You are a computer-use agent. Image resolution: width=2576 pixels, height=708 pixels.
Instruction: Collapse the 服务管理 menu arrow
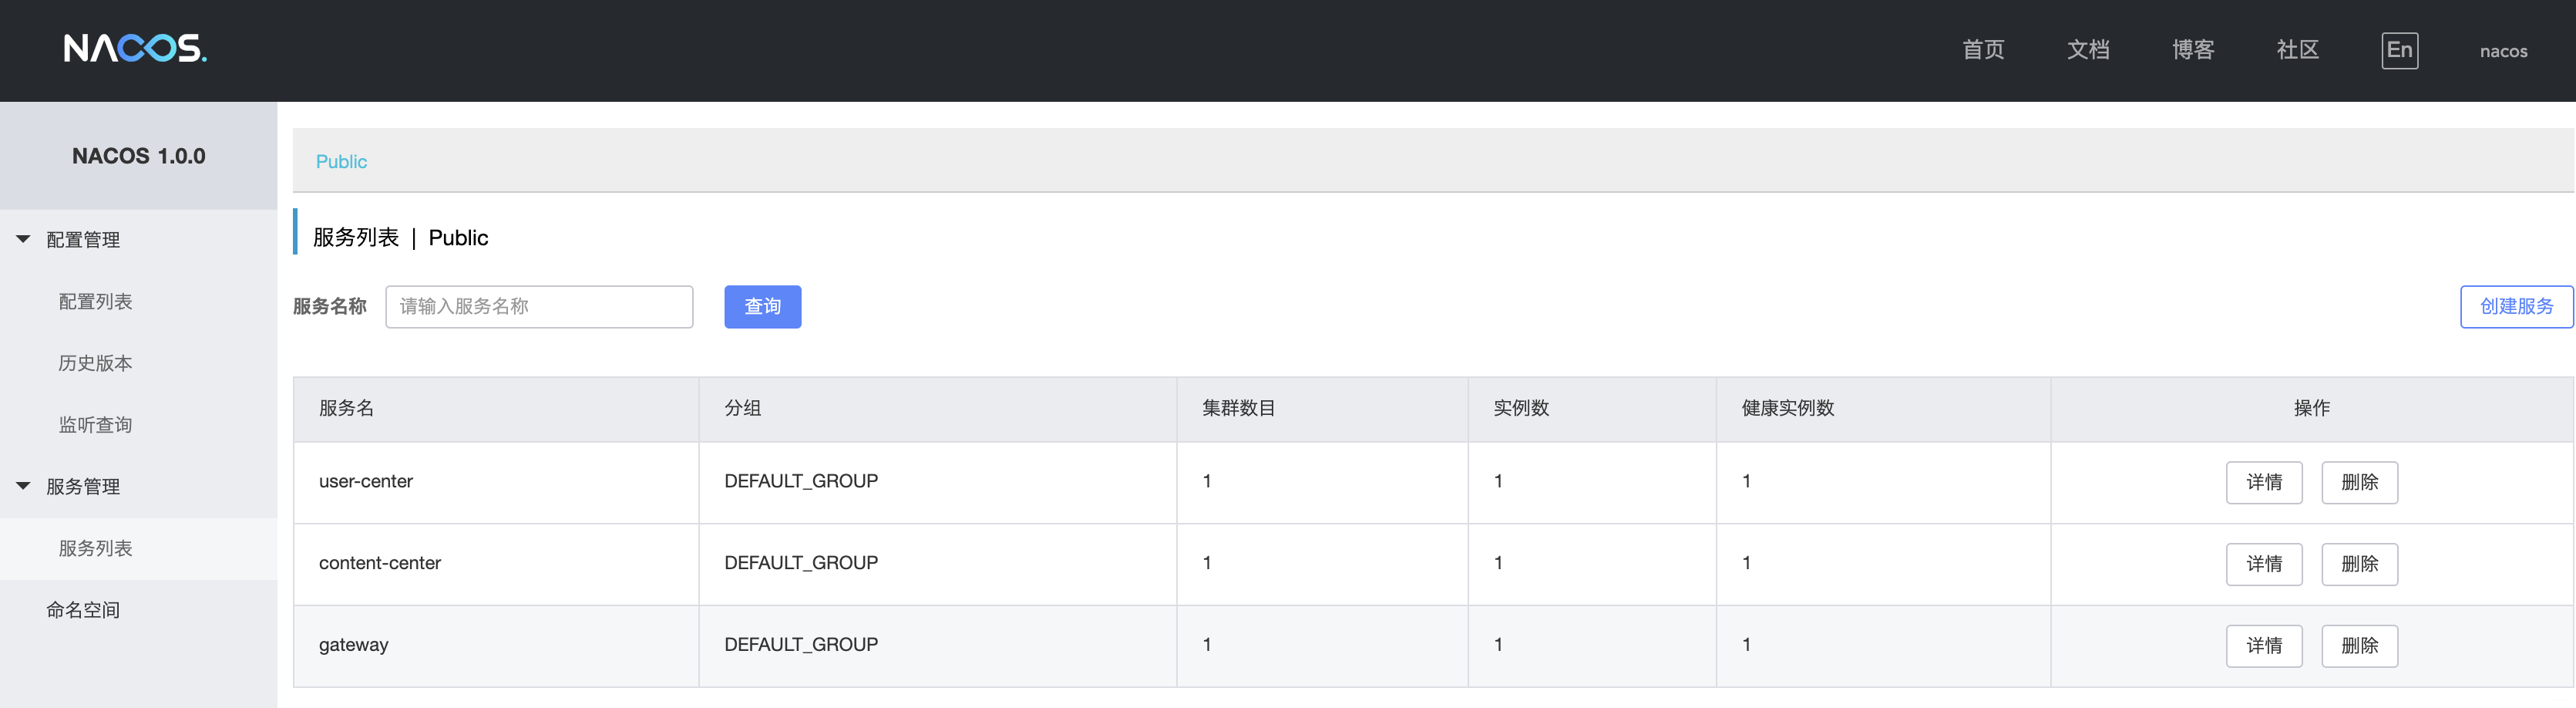pyautogui.click(x=23, y=486)
